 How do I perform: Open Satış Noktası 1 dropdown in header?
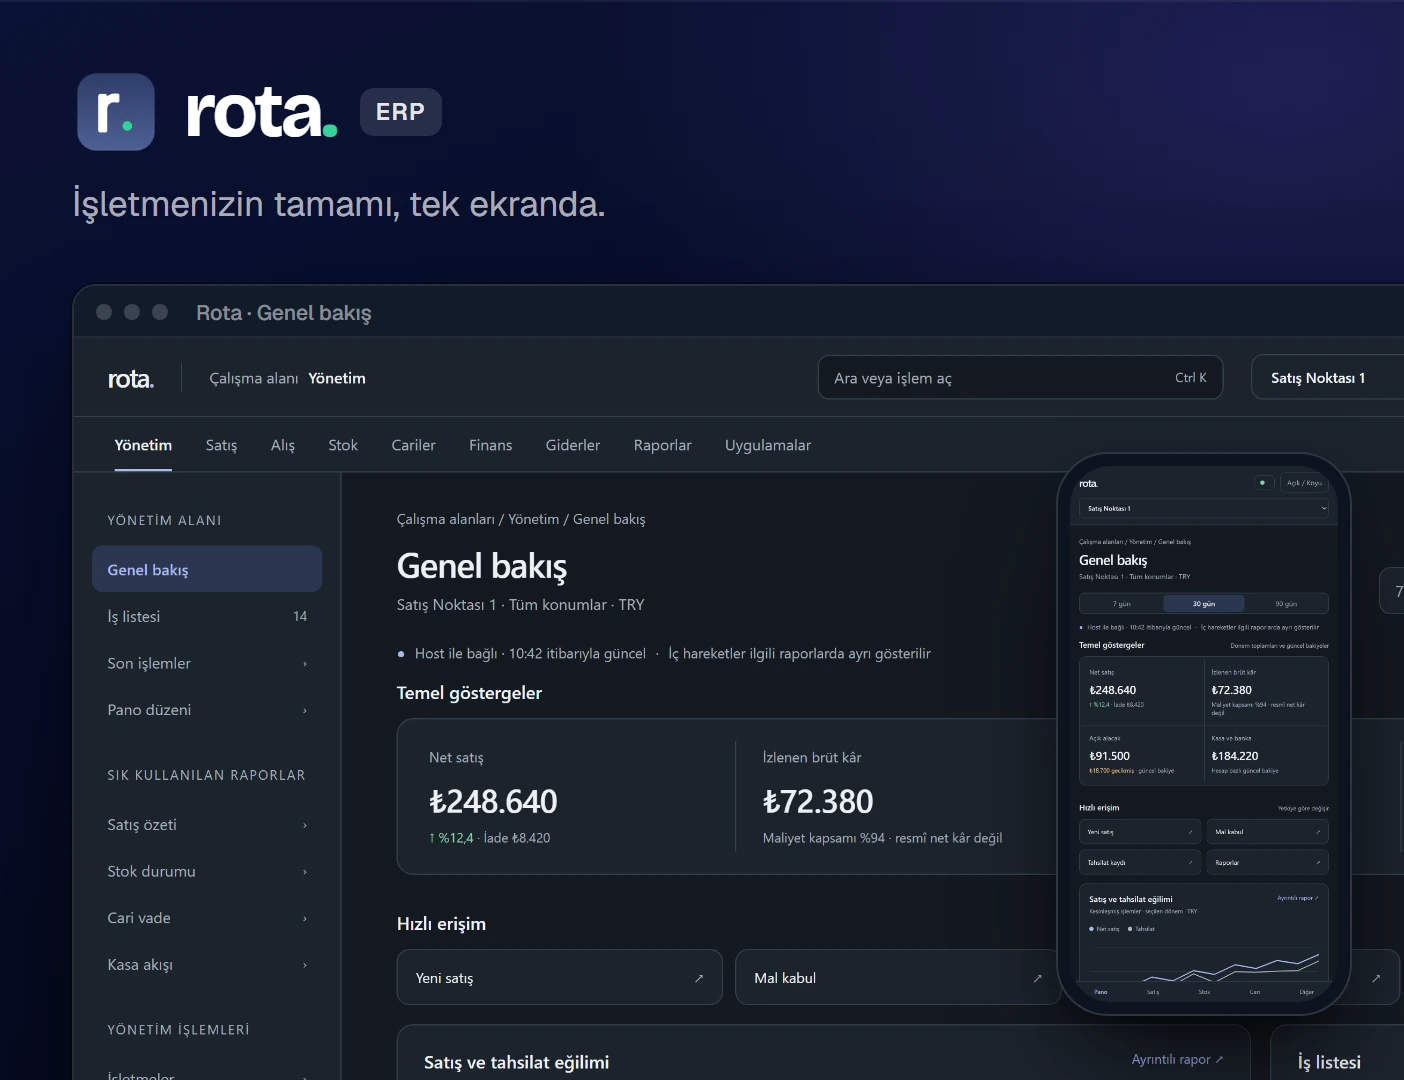tap(1327, 378)
